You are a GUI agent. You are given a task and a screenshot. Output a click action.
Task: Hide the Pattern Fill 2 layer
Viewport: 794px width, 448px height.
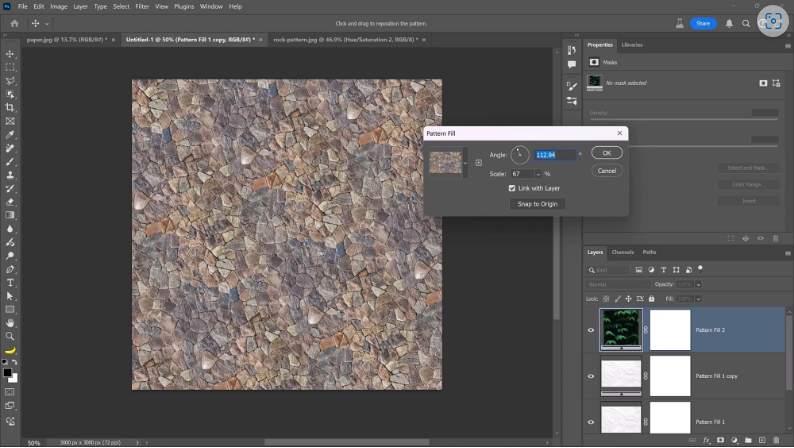click(591, 330)
